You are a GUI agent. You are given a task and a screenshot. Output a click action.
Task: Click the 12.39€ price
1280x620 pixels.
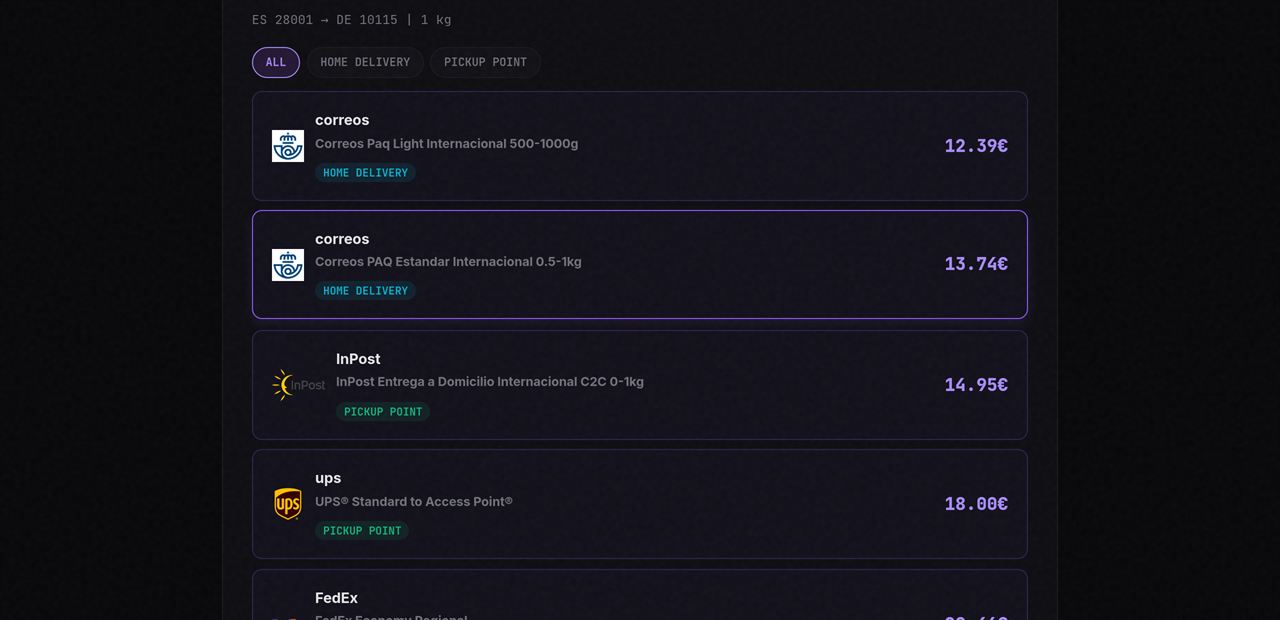[976, 146]
